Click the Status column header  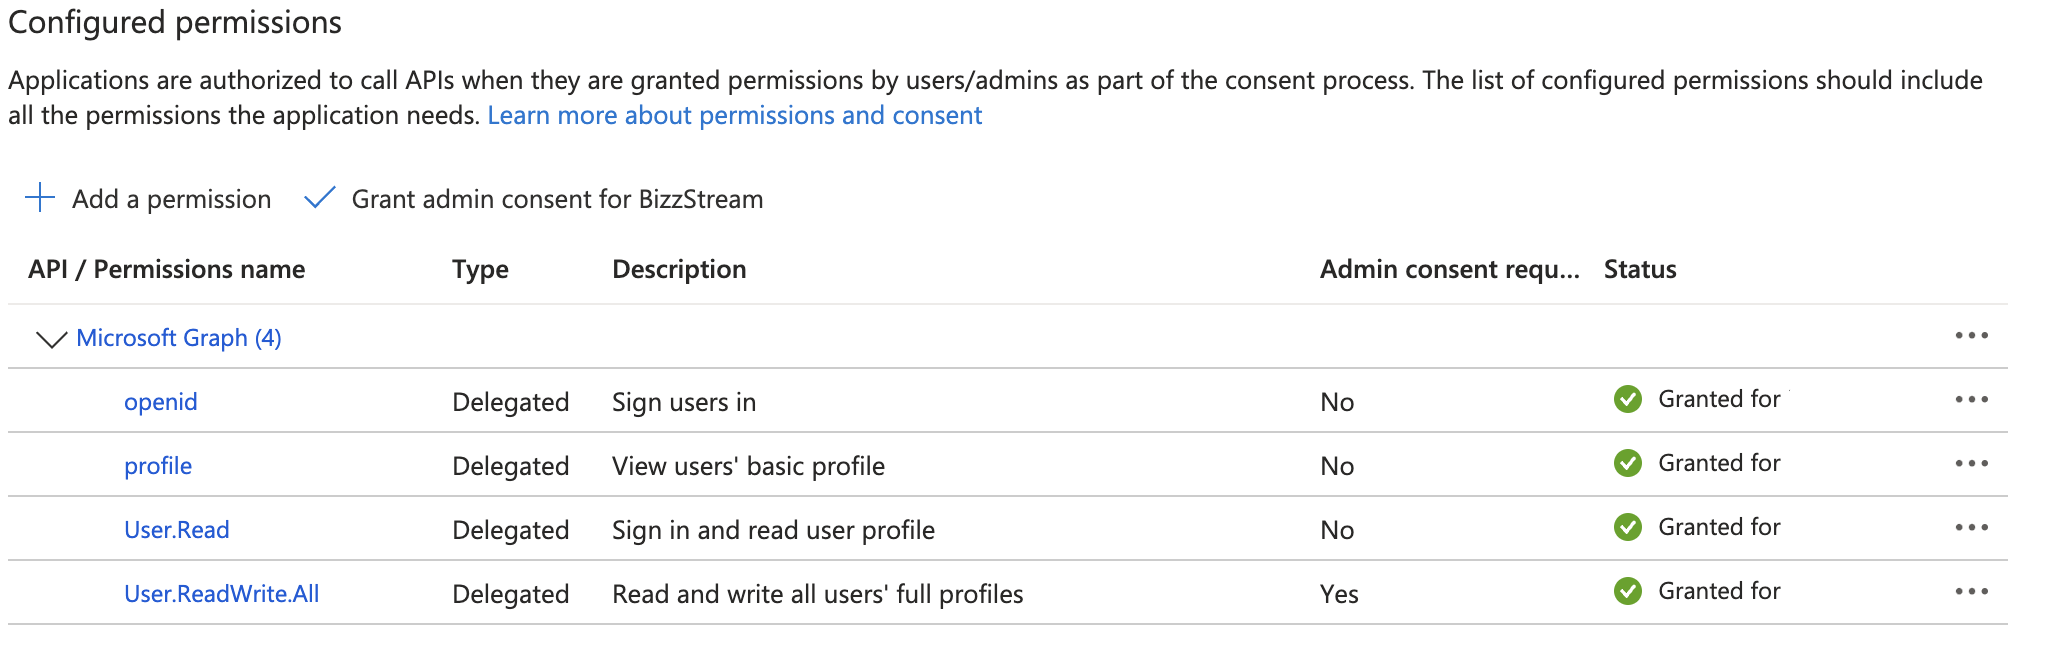pos(1640,269)
